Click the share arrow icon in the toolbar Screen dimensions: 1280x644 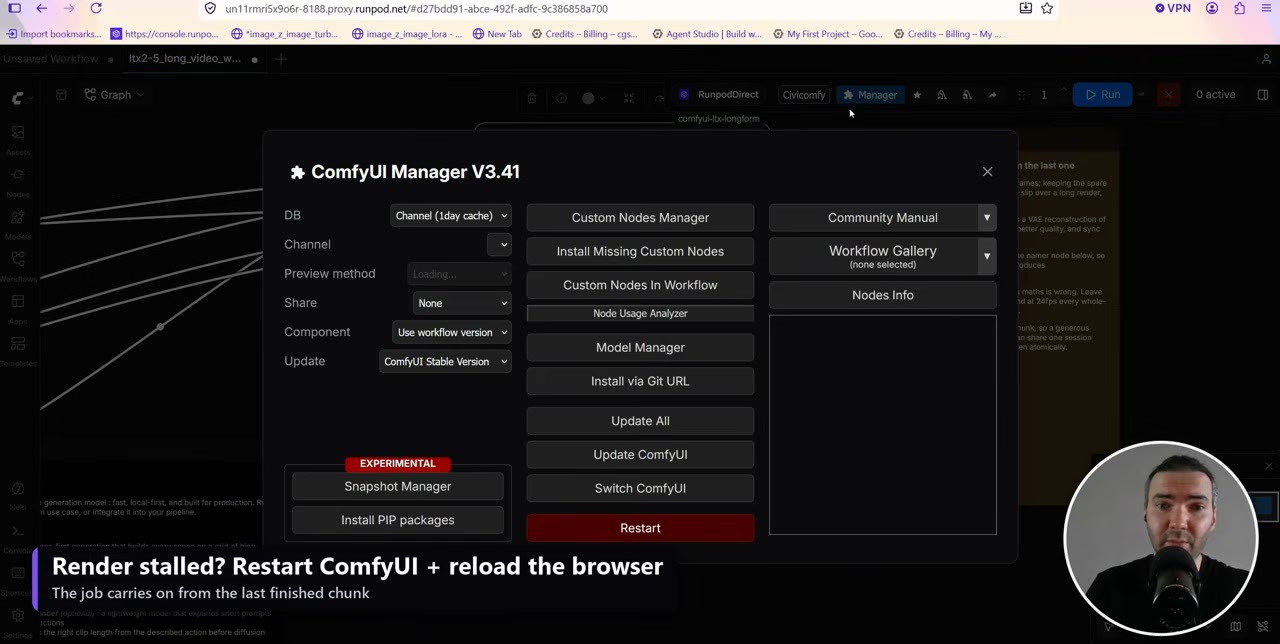pos(992,95)
